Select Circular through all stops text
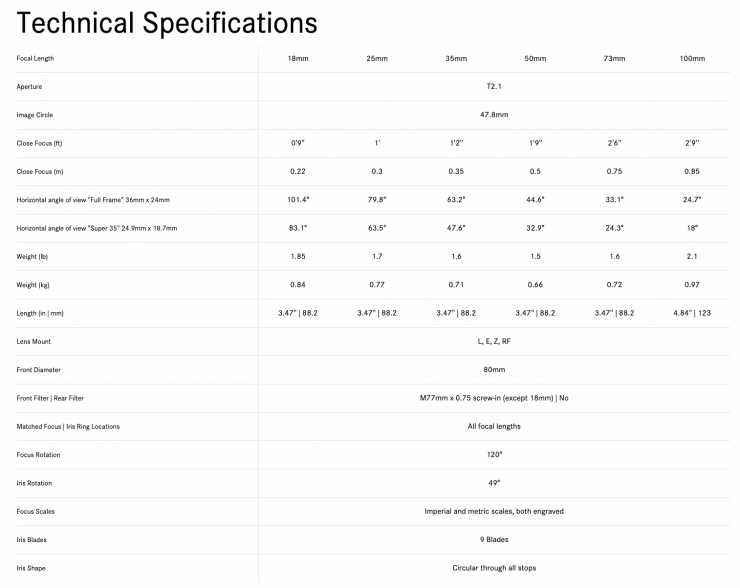Screen dimensions: 740x588 494,568
